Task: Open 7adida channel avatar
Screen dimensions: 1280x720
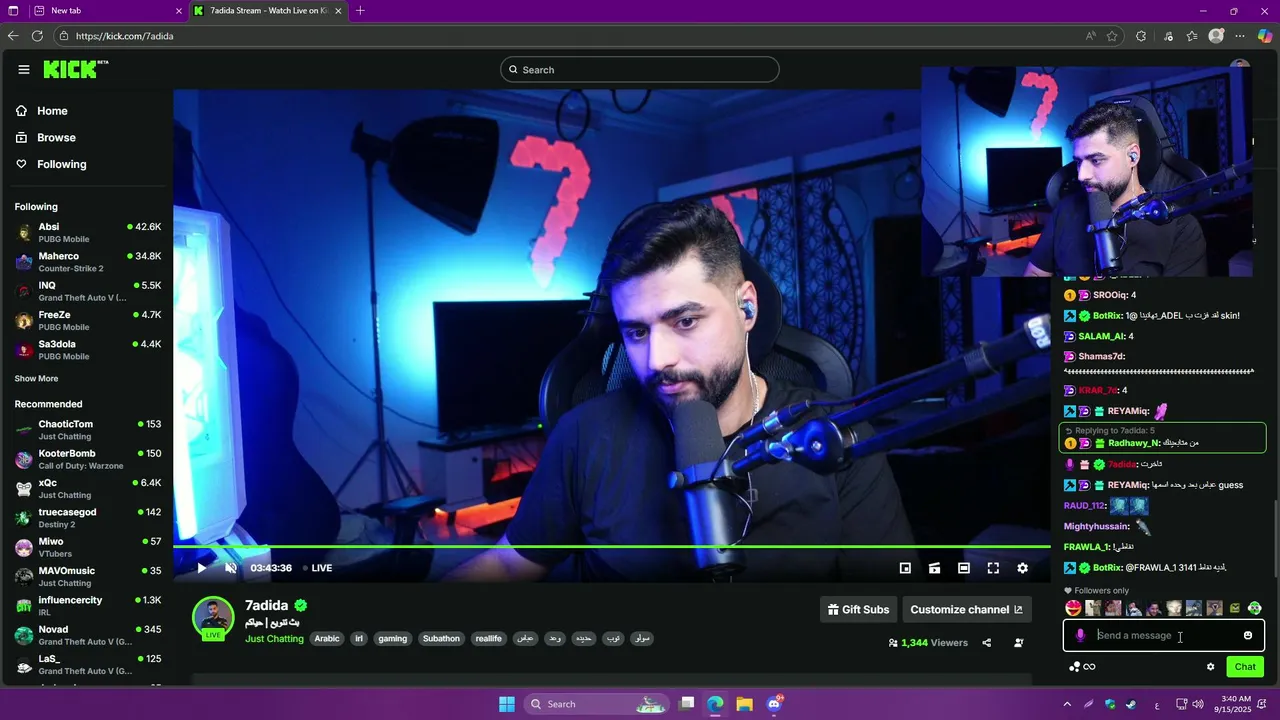Action: (213, 618)
